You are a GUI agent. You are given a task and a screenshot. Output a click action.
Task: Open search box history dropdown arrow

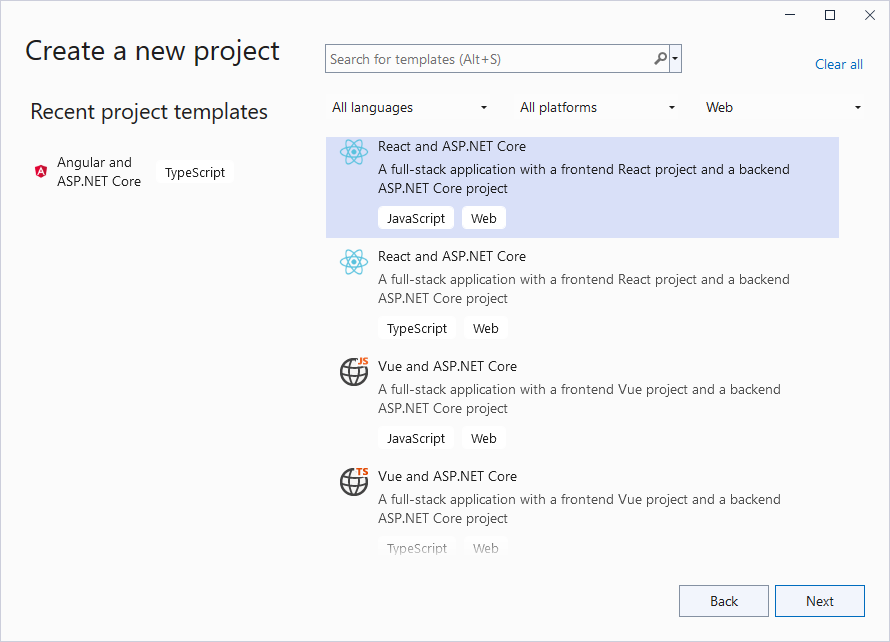(x=675, y=58)
